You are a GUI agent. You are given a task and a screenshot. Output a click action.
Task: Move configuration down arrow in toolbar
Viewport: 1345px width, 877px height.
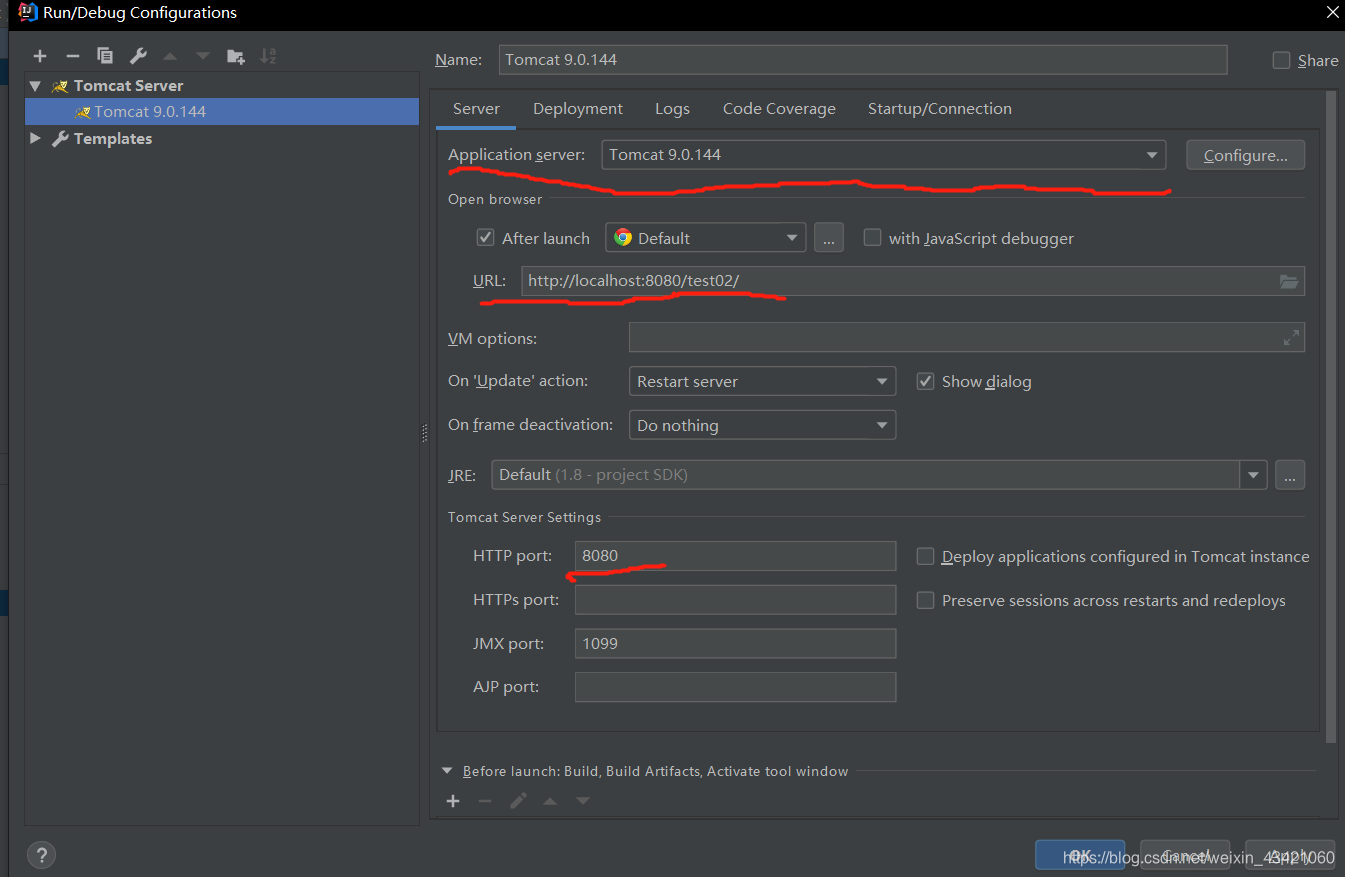point(203,57)
